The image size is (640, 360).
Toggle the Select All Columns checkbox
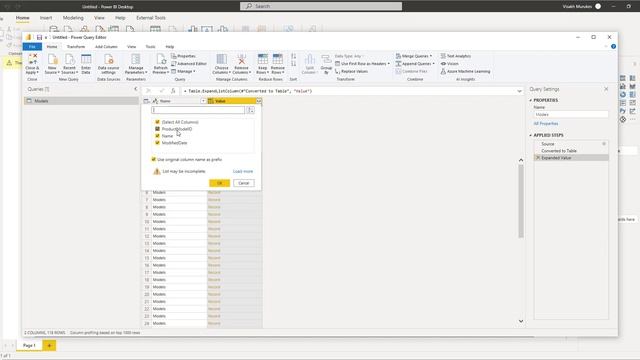[x=157, y=122]
